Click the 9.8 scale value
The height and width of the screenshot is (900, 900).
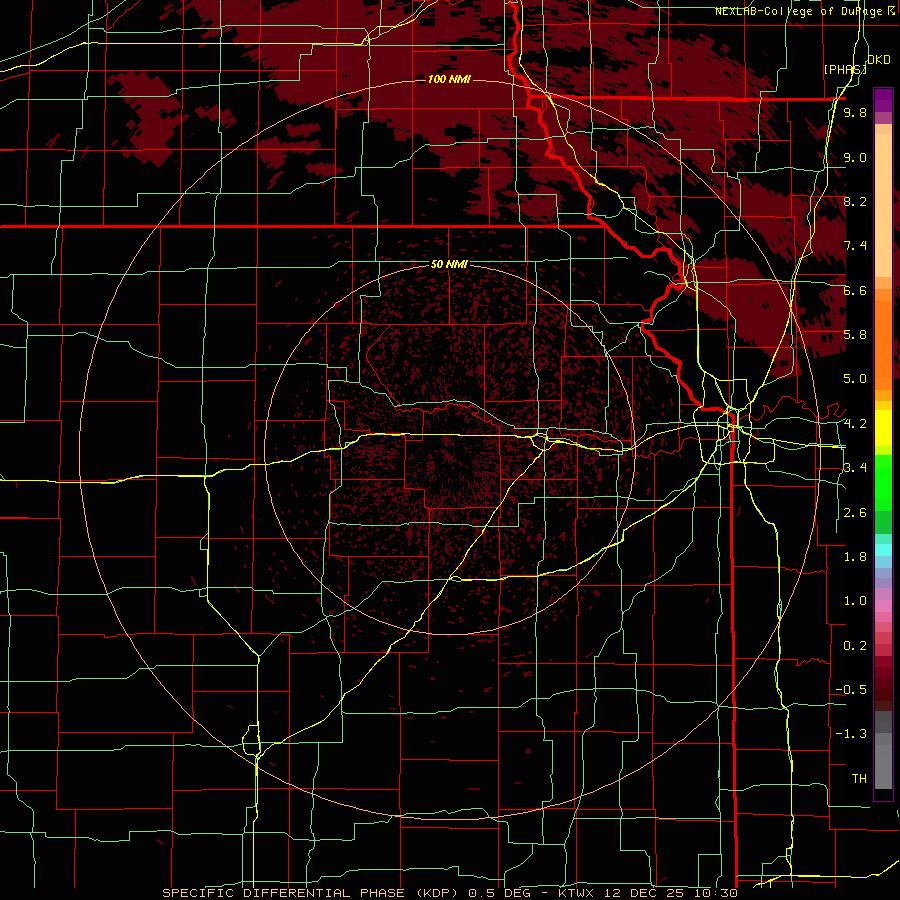pos(855,112)
